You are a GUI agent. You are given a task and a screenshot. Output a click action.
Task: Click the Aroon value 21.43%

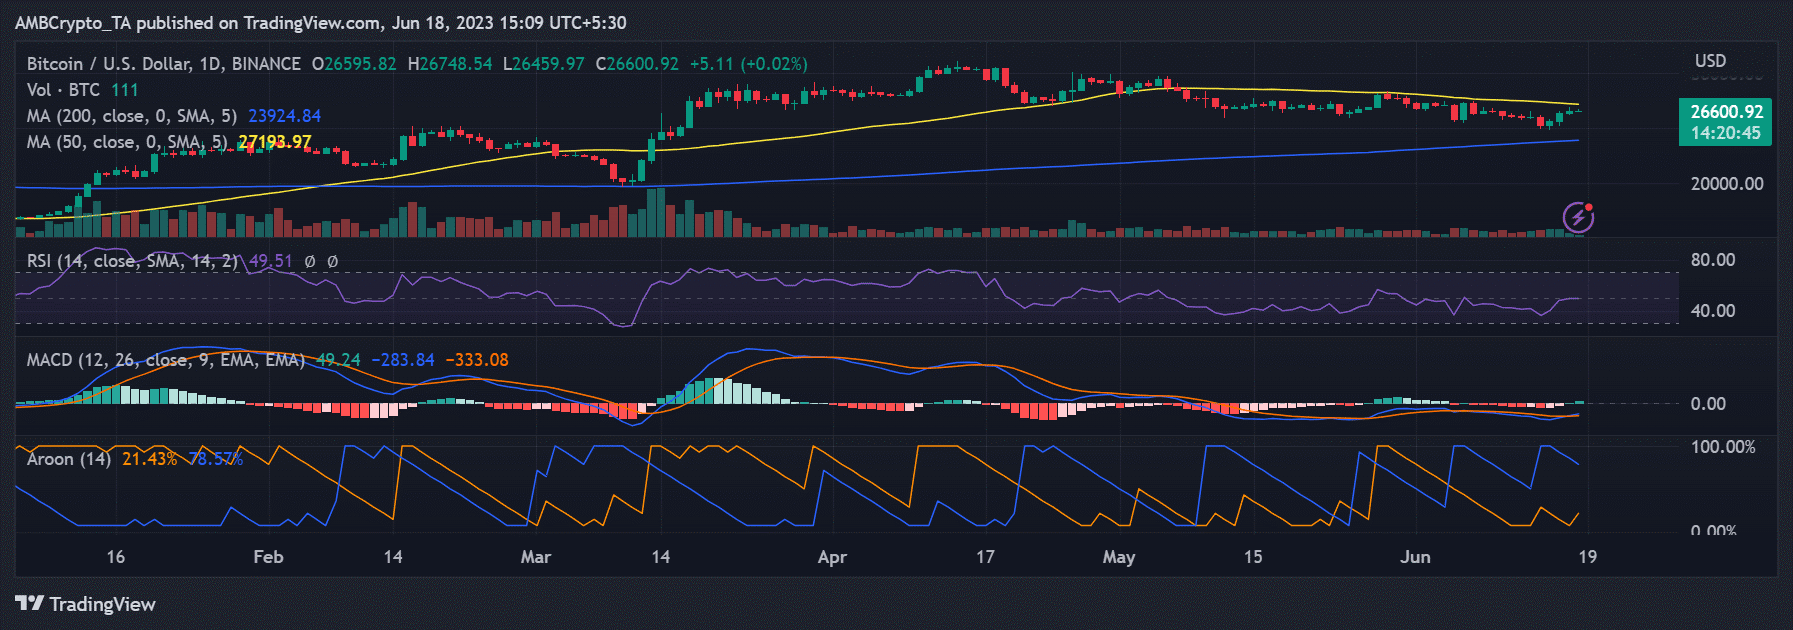(150, 459)
